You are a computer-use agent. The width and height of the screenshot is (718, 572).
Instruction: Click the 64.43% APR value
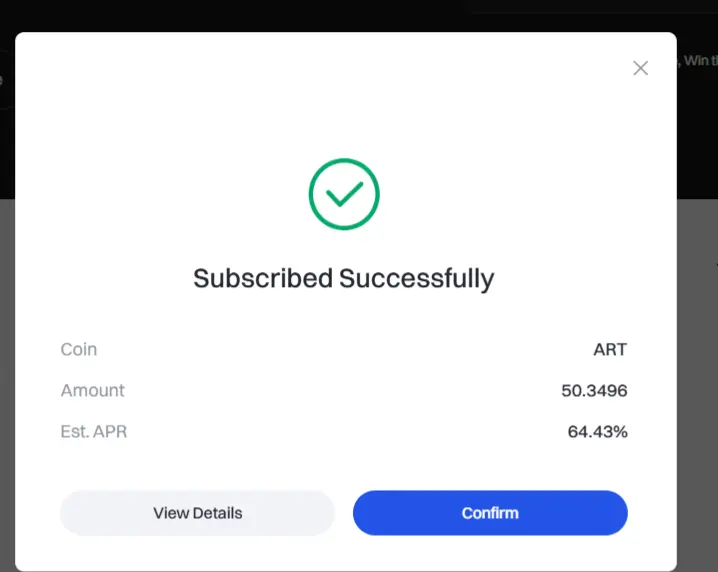(598, 431)
